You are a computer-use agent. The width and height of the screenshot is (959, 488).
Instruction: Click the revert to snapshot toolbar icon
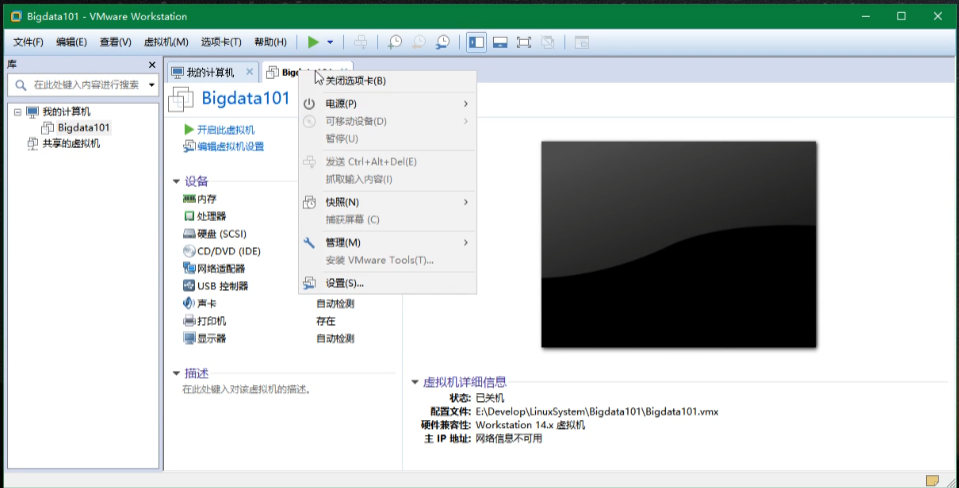pos(419,42)
